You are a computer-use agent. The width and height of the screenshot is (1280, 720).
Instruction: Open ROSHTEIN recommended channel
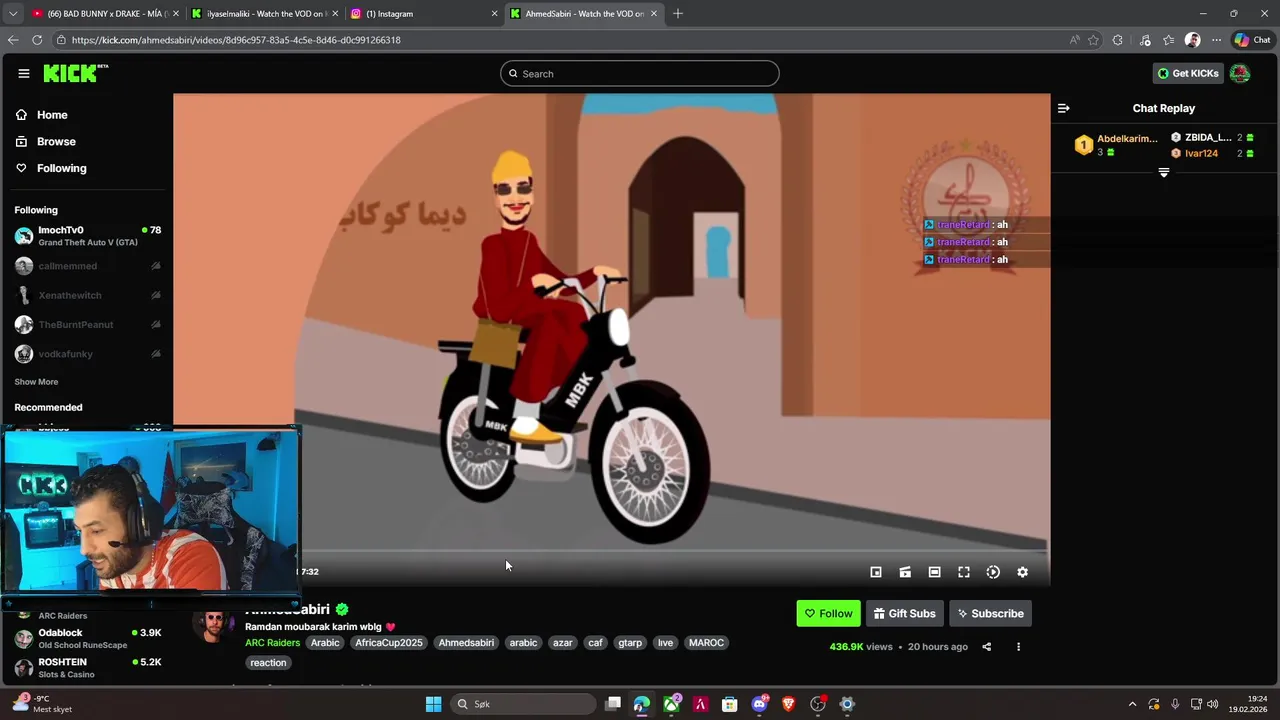87,667
